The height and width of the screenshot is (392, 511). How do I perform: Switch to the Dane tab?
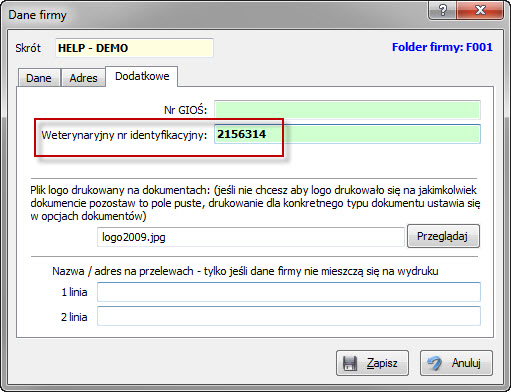(39, 78)
